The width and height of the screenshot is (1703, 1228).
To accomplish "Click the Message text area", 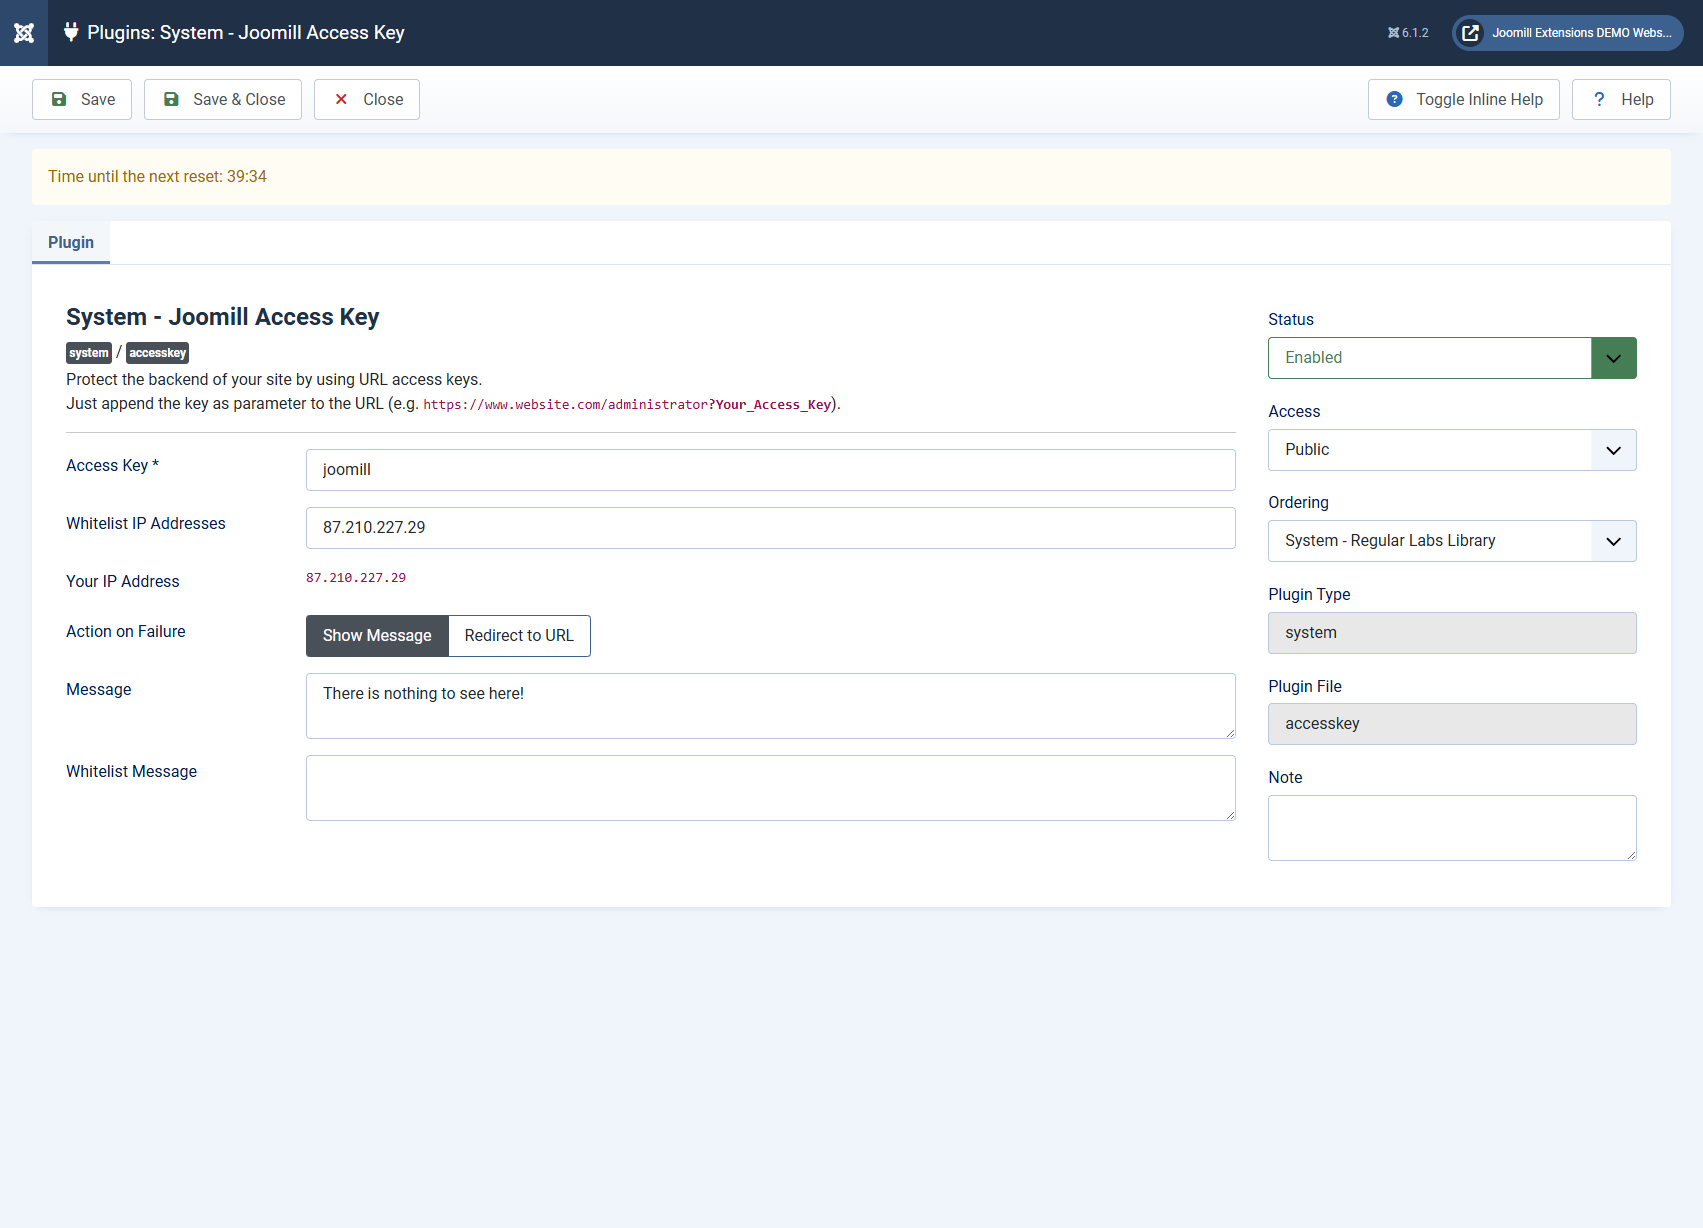I will pyautogui.click(x=771, y=706).
